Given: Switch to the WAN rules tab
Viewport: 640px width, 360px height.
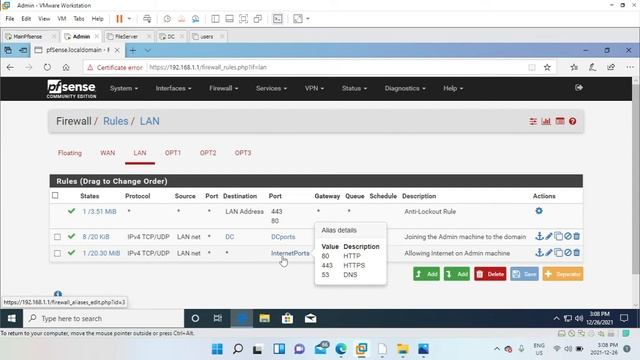Looking at the screenshot, I should click(108, 153).
